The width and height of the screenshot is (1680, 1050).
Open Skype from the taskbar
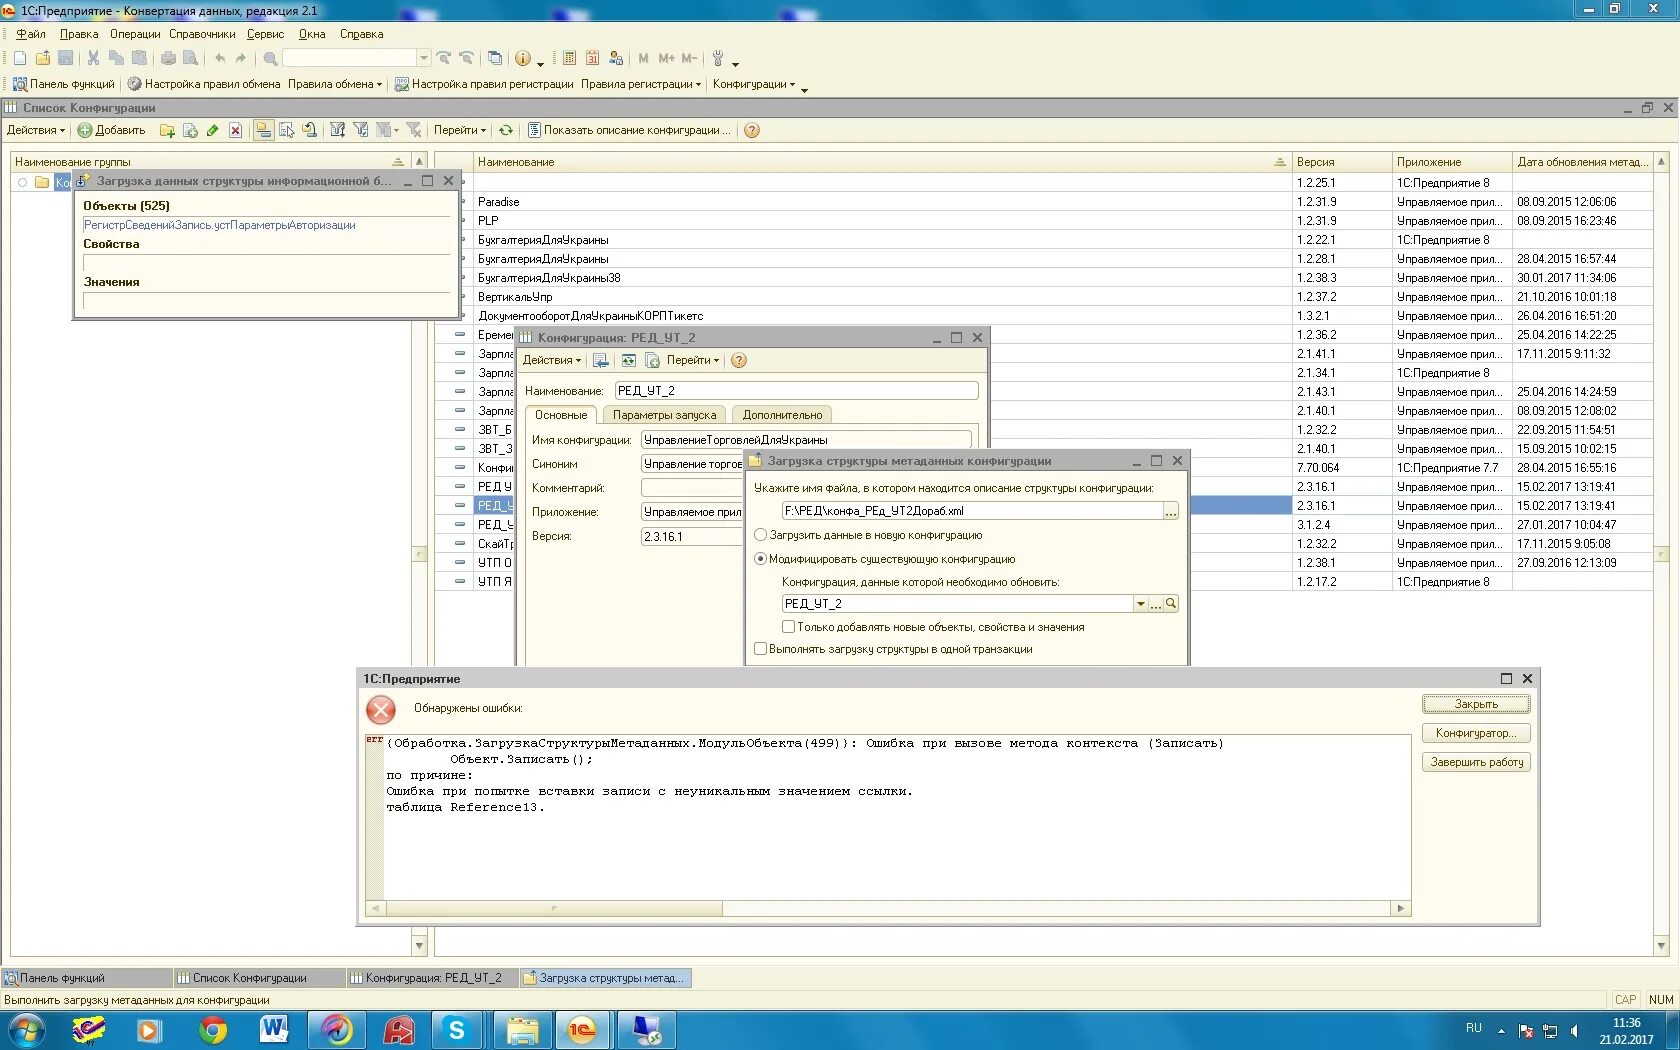pos(457,1030)
